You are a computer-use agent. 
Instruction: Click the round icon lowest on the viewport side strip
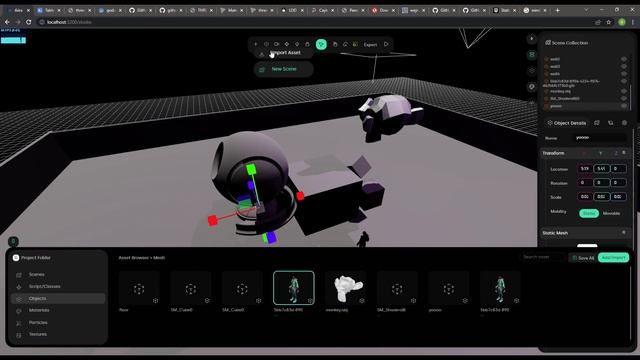[x=531, y=87]
